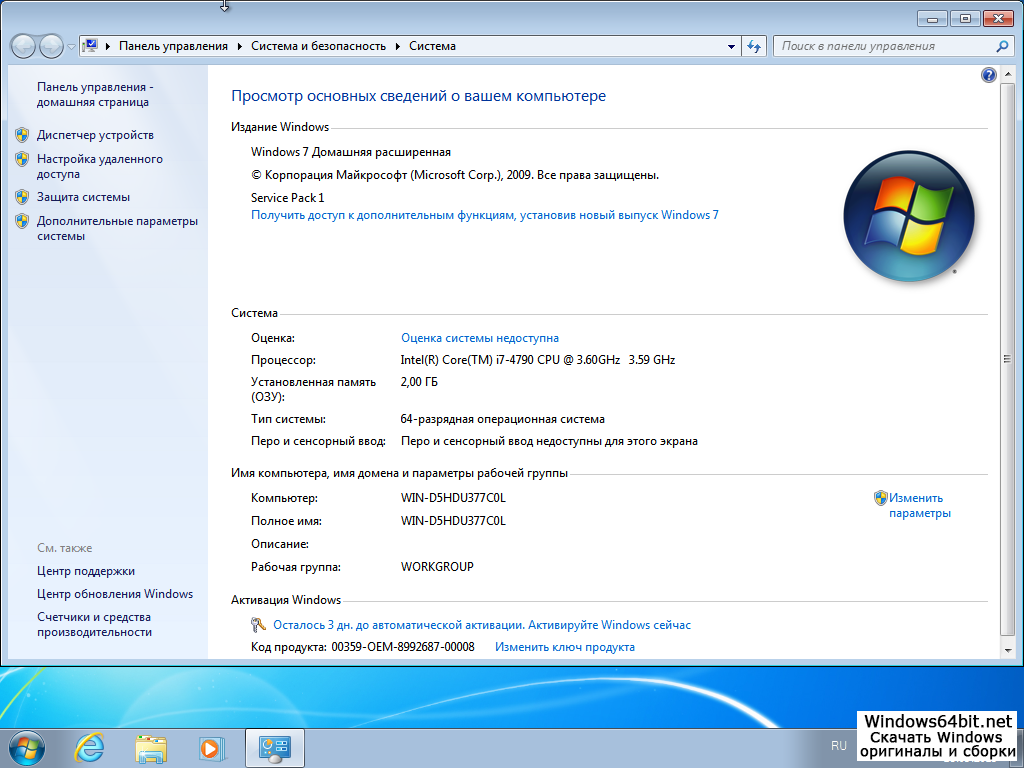The image size is (1024, 768).
Task: Click the vertical scrollbar thumb on right
Action: point(1006,358)
